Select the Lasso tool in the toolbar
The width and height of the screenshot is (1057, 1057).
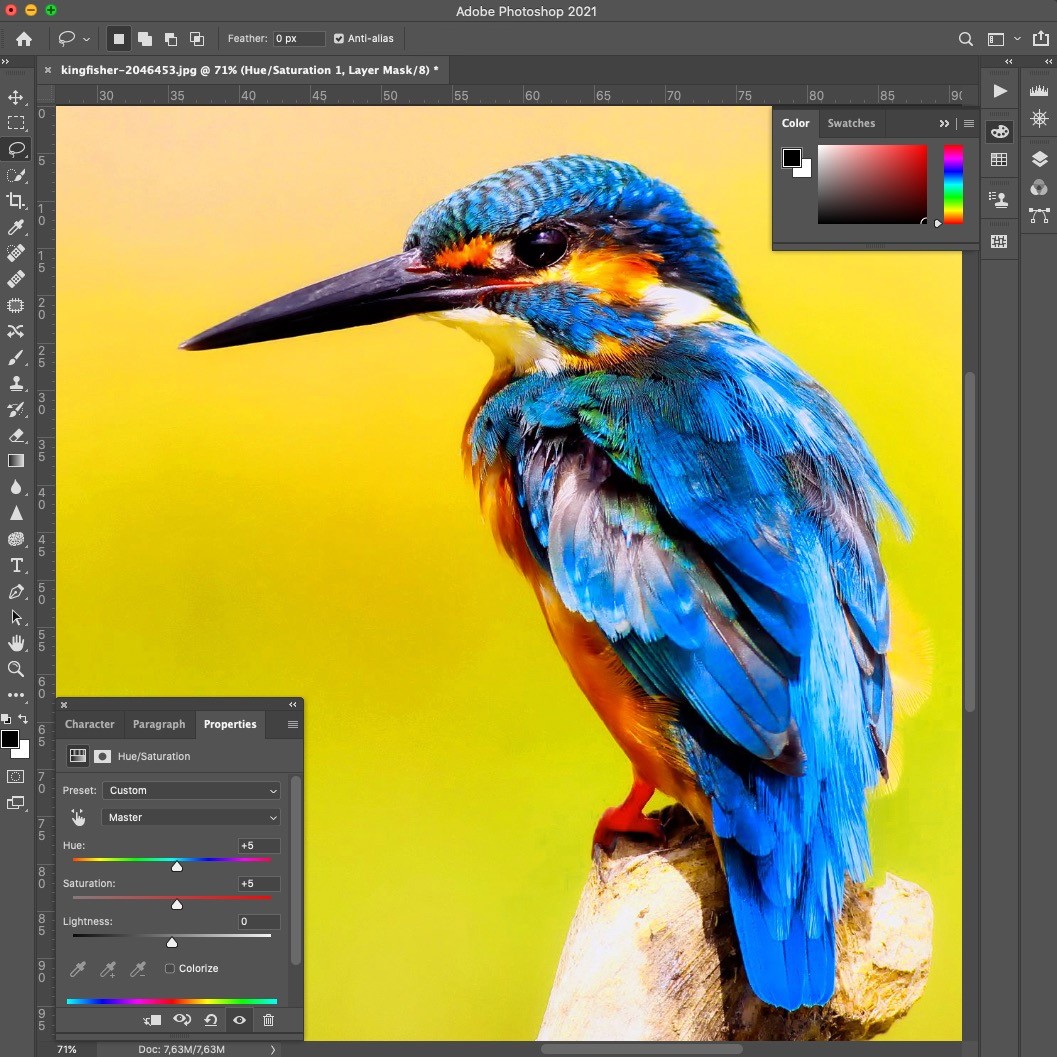pyautogui.click(x=16, y=149)
